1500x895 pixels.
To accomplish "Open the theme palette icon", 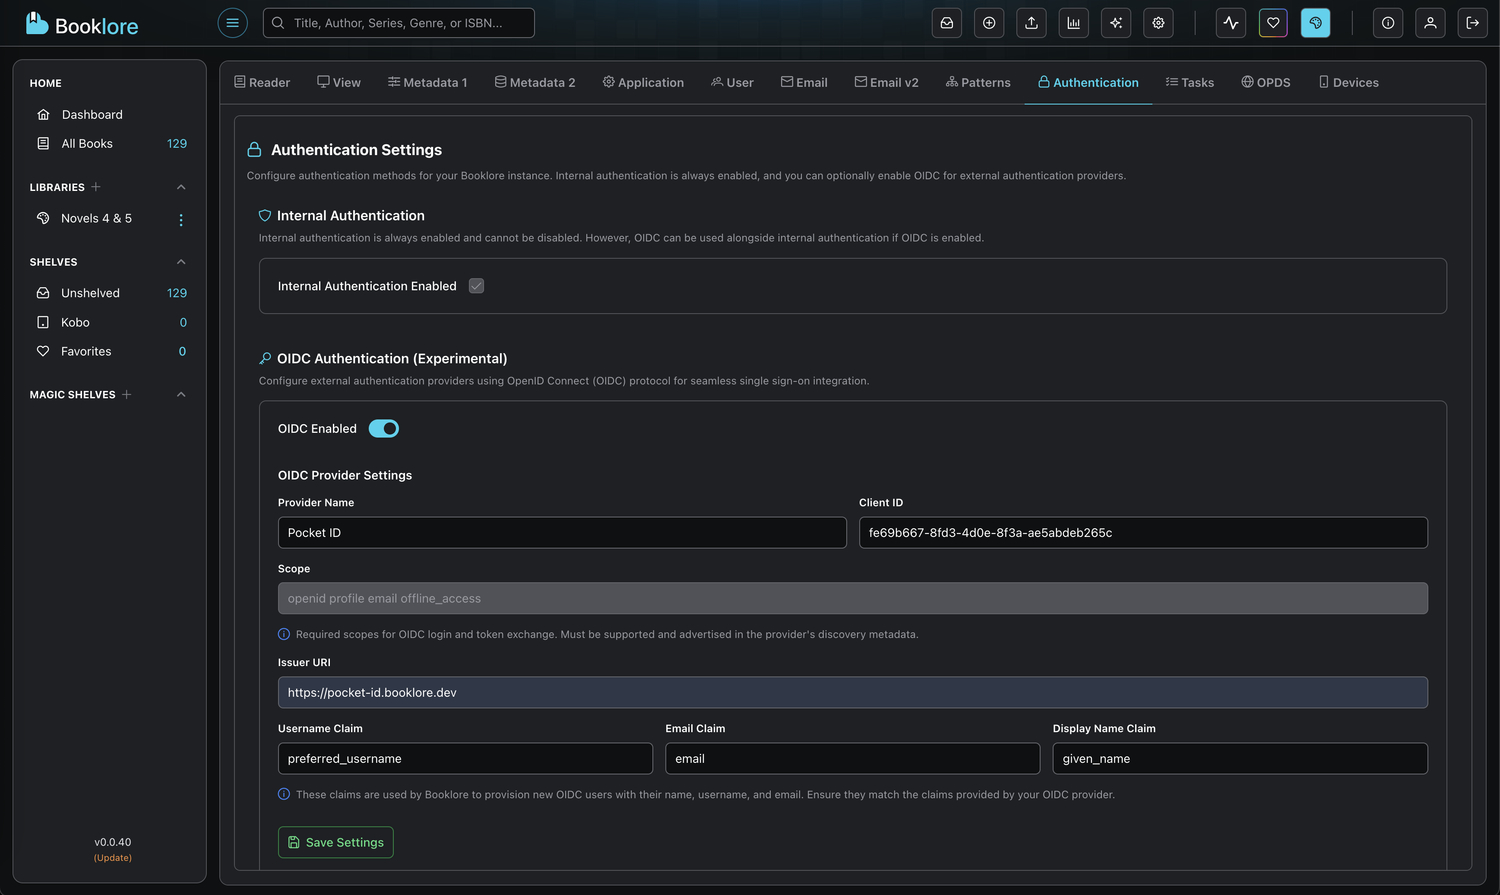I will pyautogui.click(x=1315, y=22).
